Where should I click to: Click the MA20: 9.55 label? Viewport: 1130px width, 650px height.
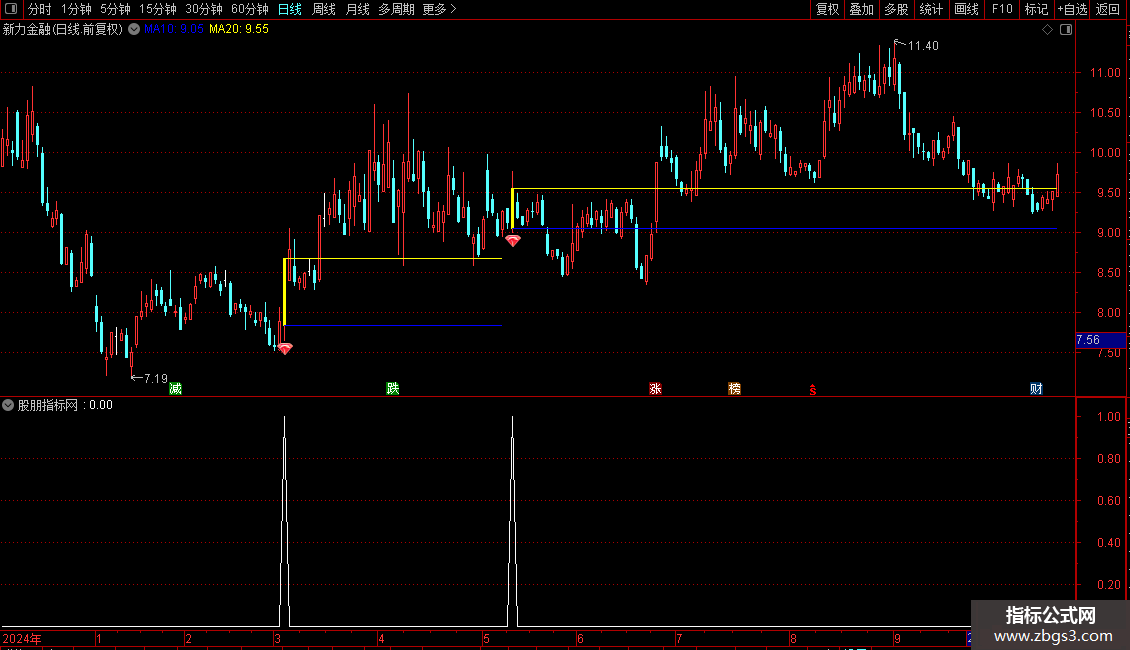(x=239, y=29)
